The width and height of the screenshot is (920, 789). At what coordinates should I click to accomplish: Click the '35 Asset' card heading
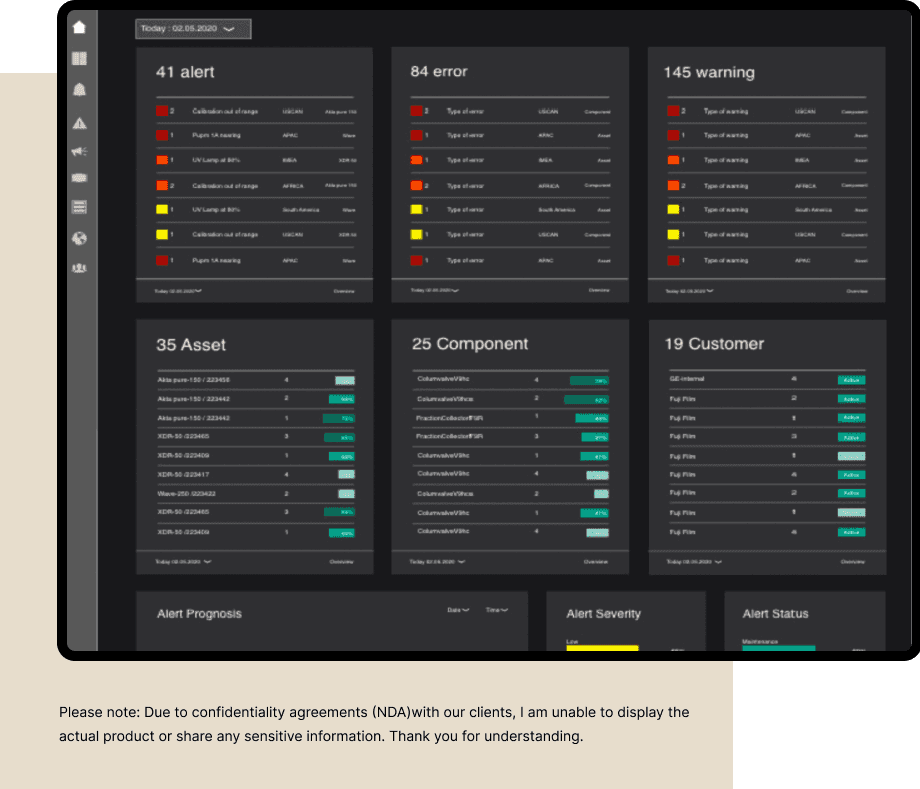[x=191, y=344]
